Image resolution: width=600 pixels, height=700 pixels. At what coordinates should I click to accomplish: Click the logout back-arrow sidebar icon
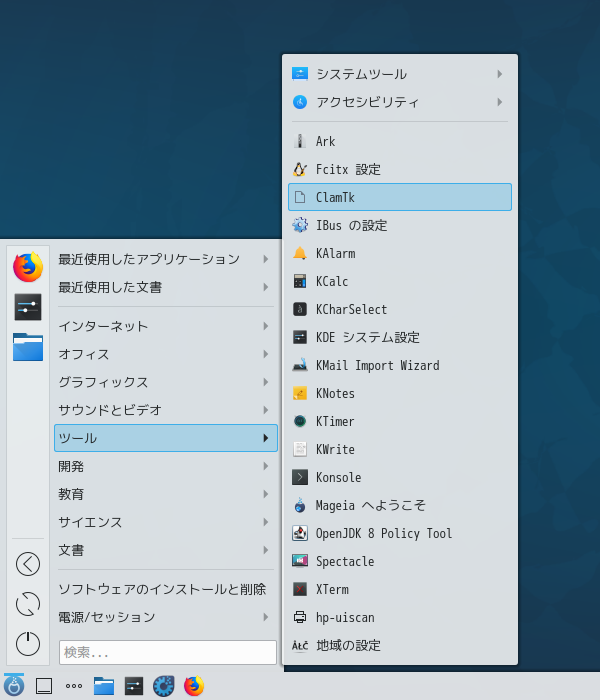pos(28,564)
